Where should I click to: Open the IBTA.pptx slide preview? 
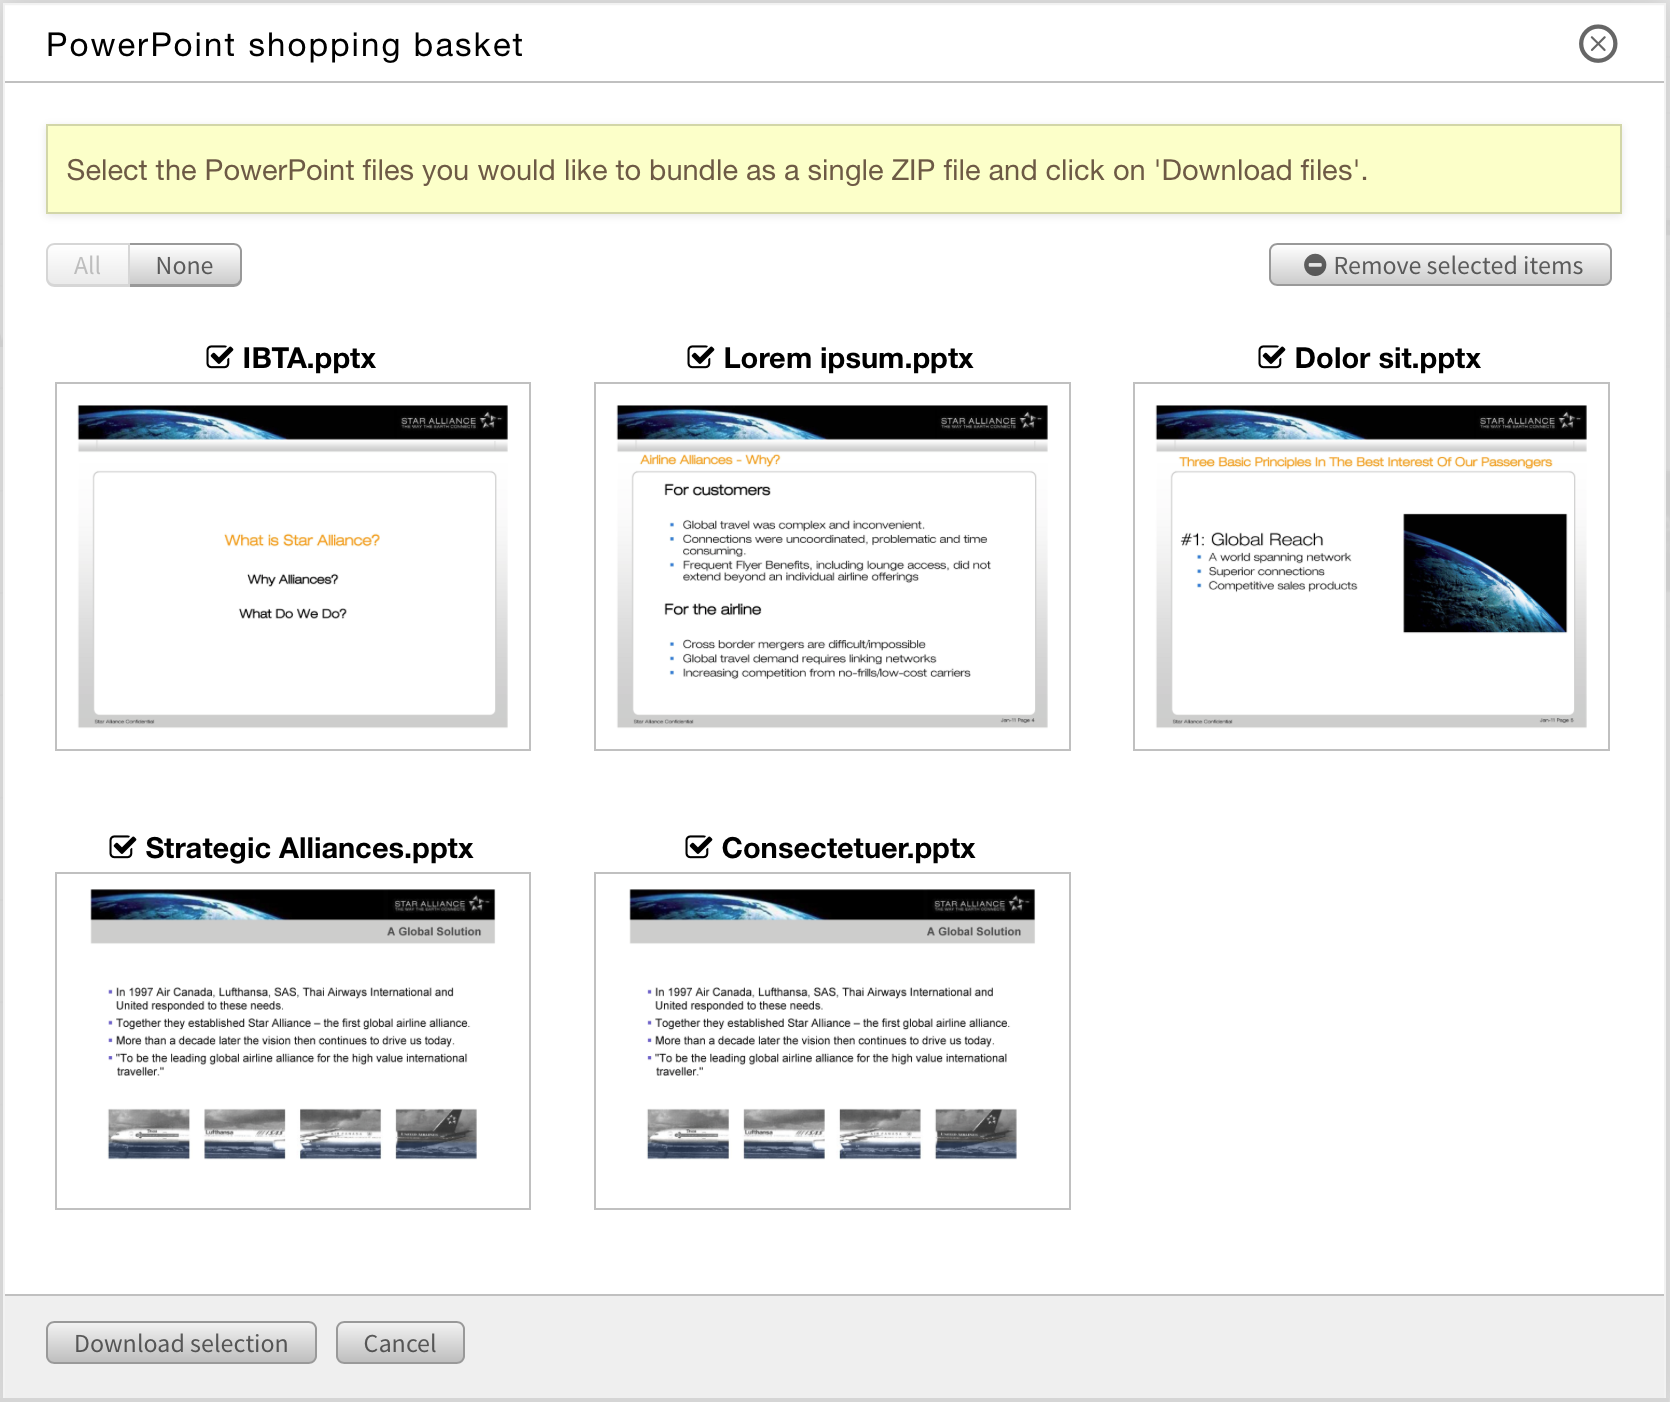[291, 565]
